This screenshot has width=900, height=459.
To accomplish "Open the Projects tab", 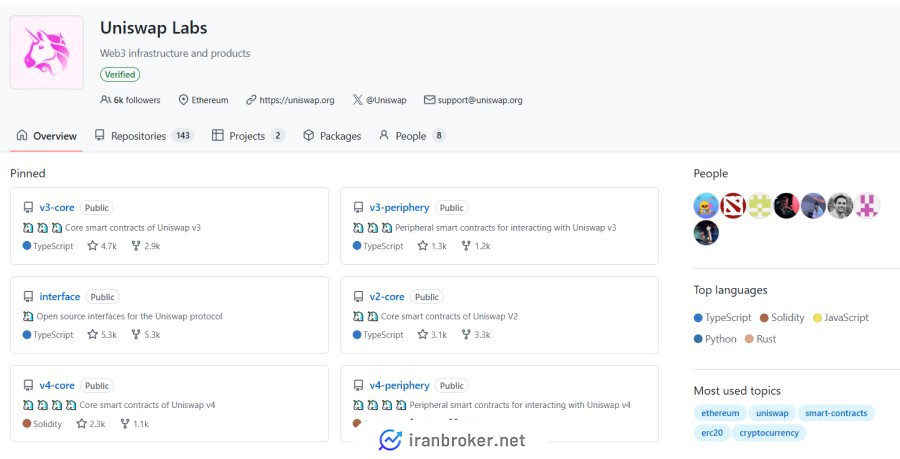I will click(248, 136).
